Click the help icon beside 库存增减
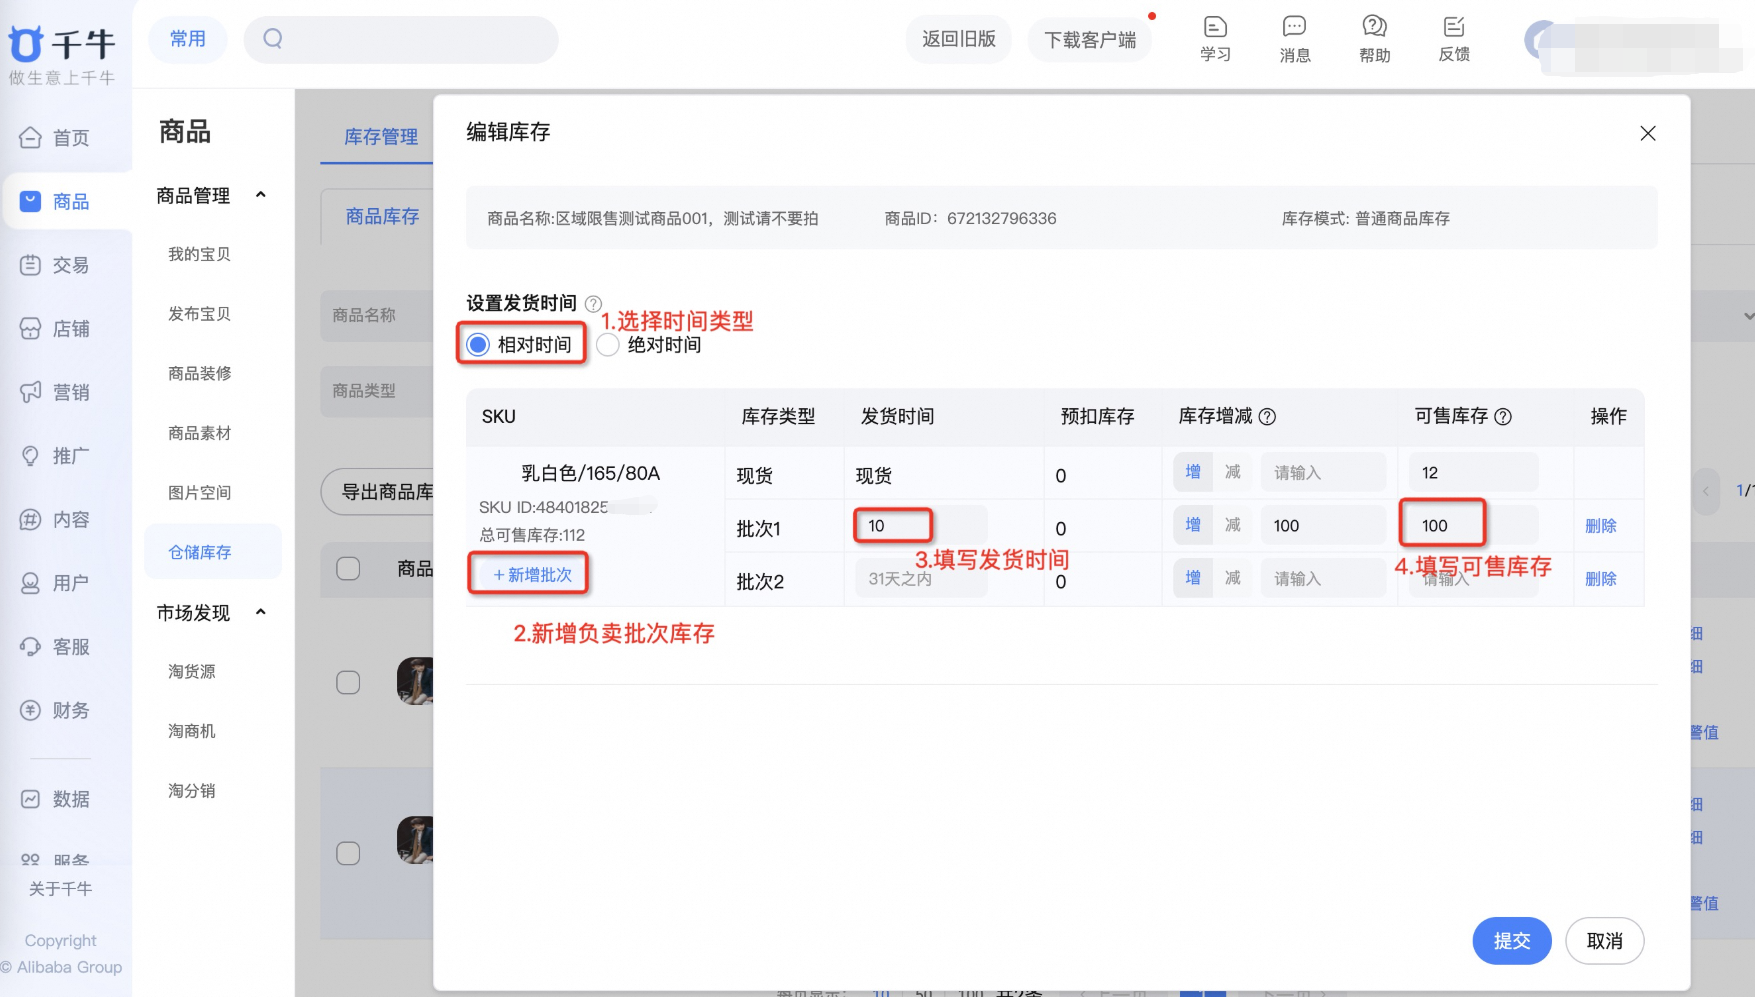 1267,417
